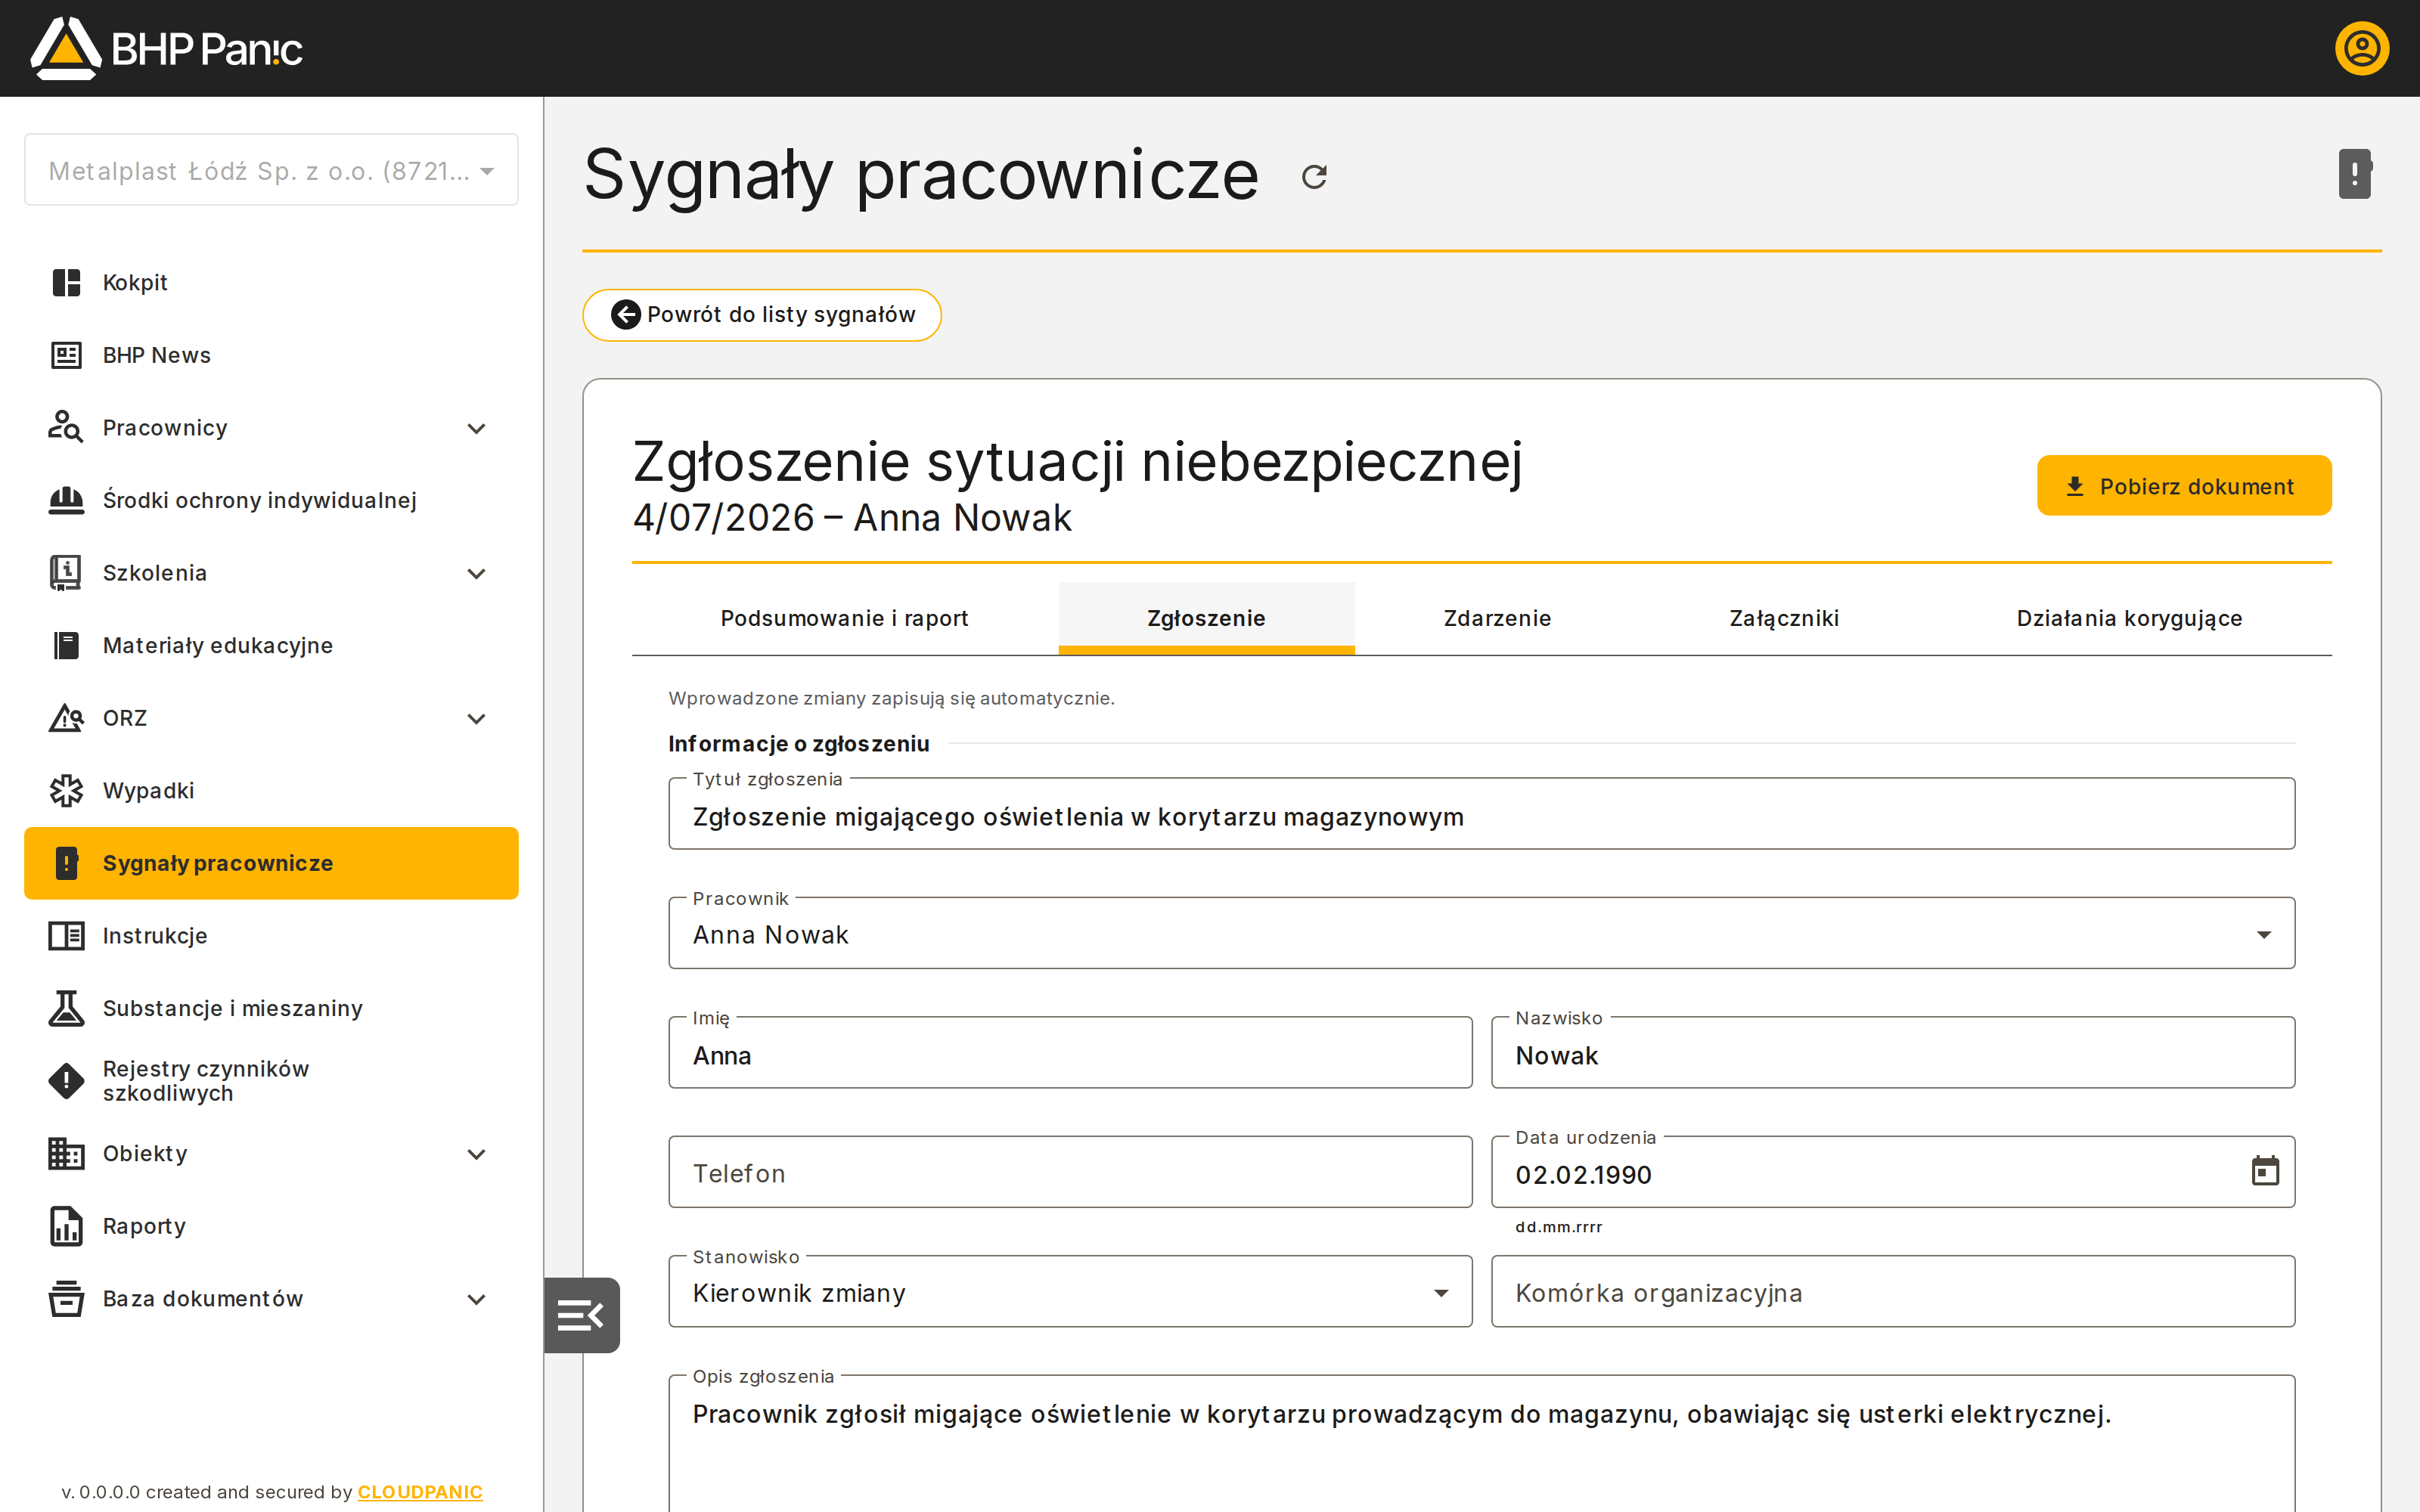
Task: Open Środki ochrony indywidualnej menu item
Action: [271, 500]
